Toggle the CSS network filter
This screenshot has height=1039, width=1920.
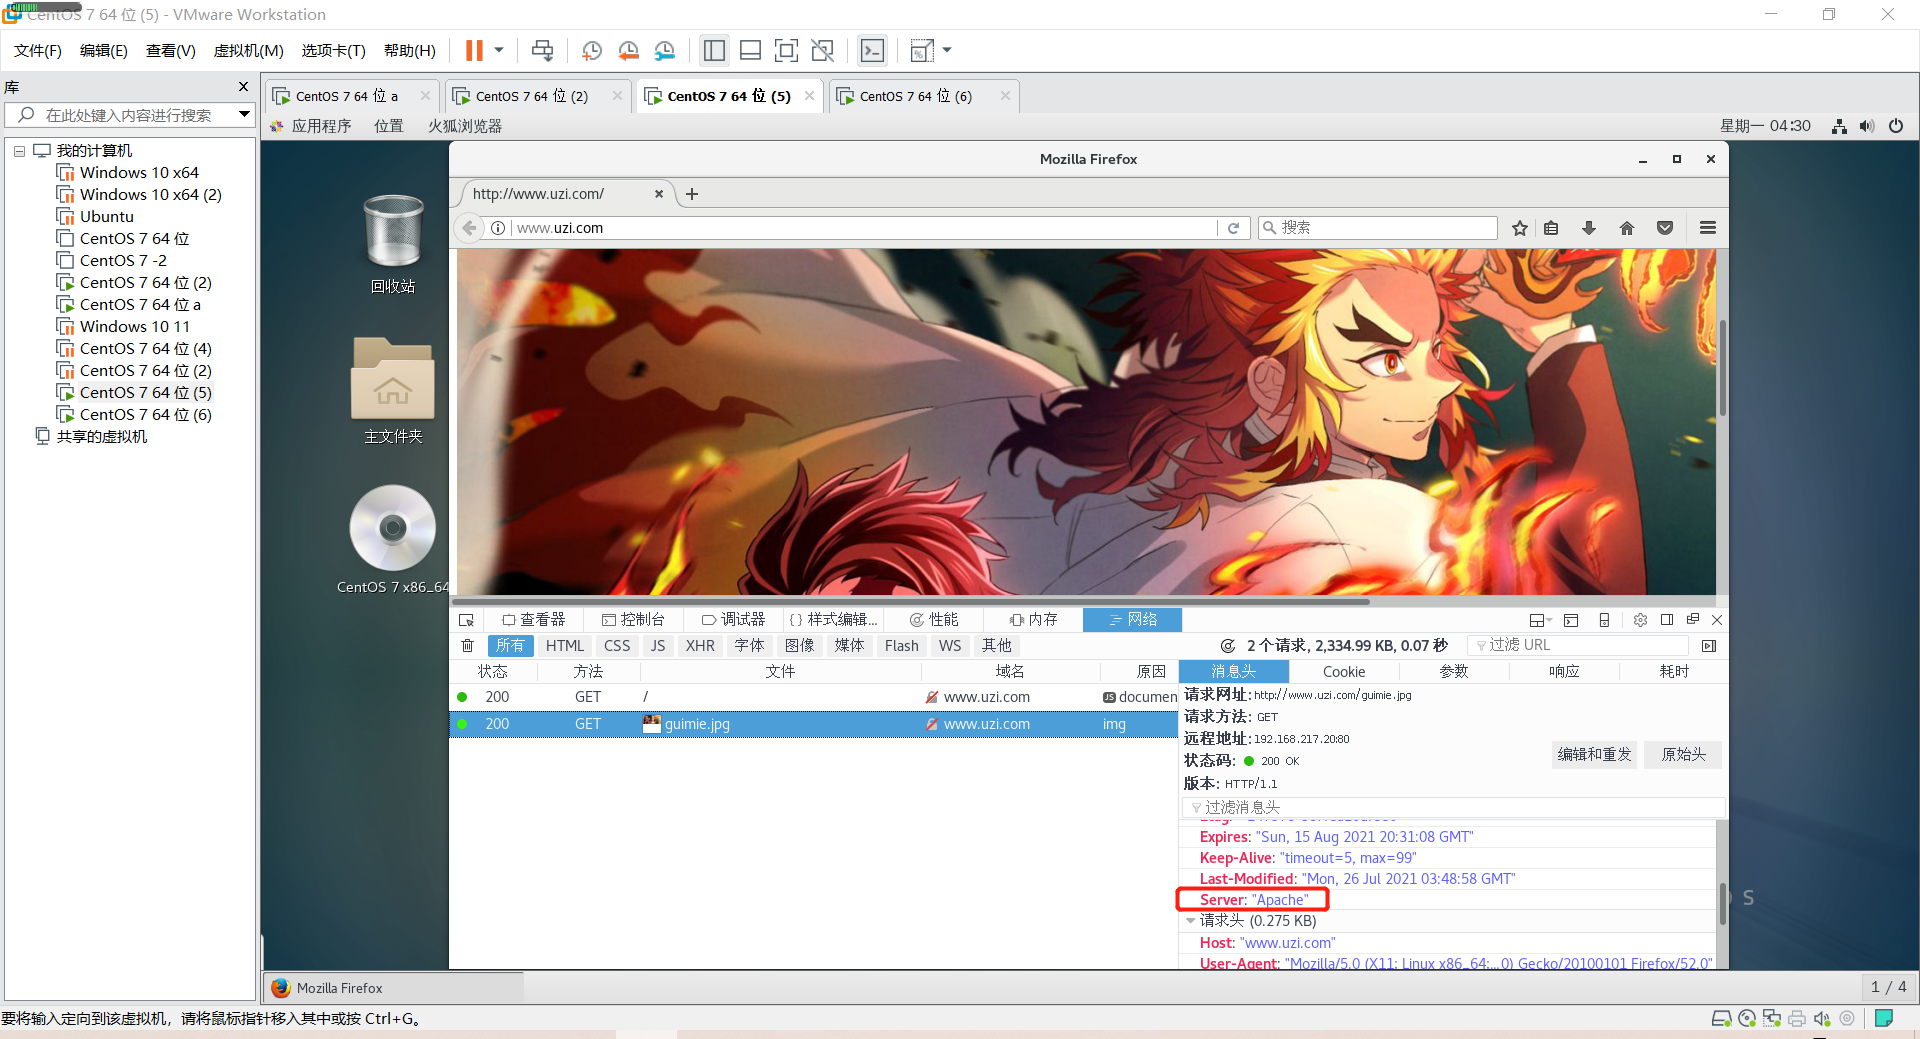(617, 646)
